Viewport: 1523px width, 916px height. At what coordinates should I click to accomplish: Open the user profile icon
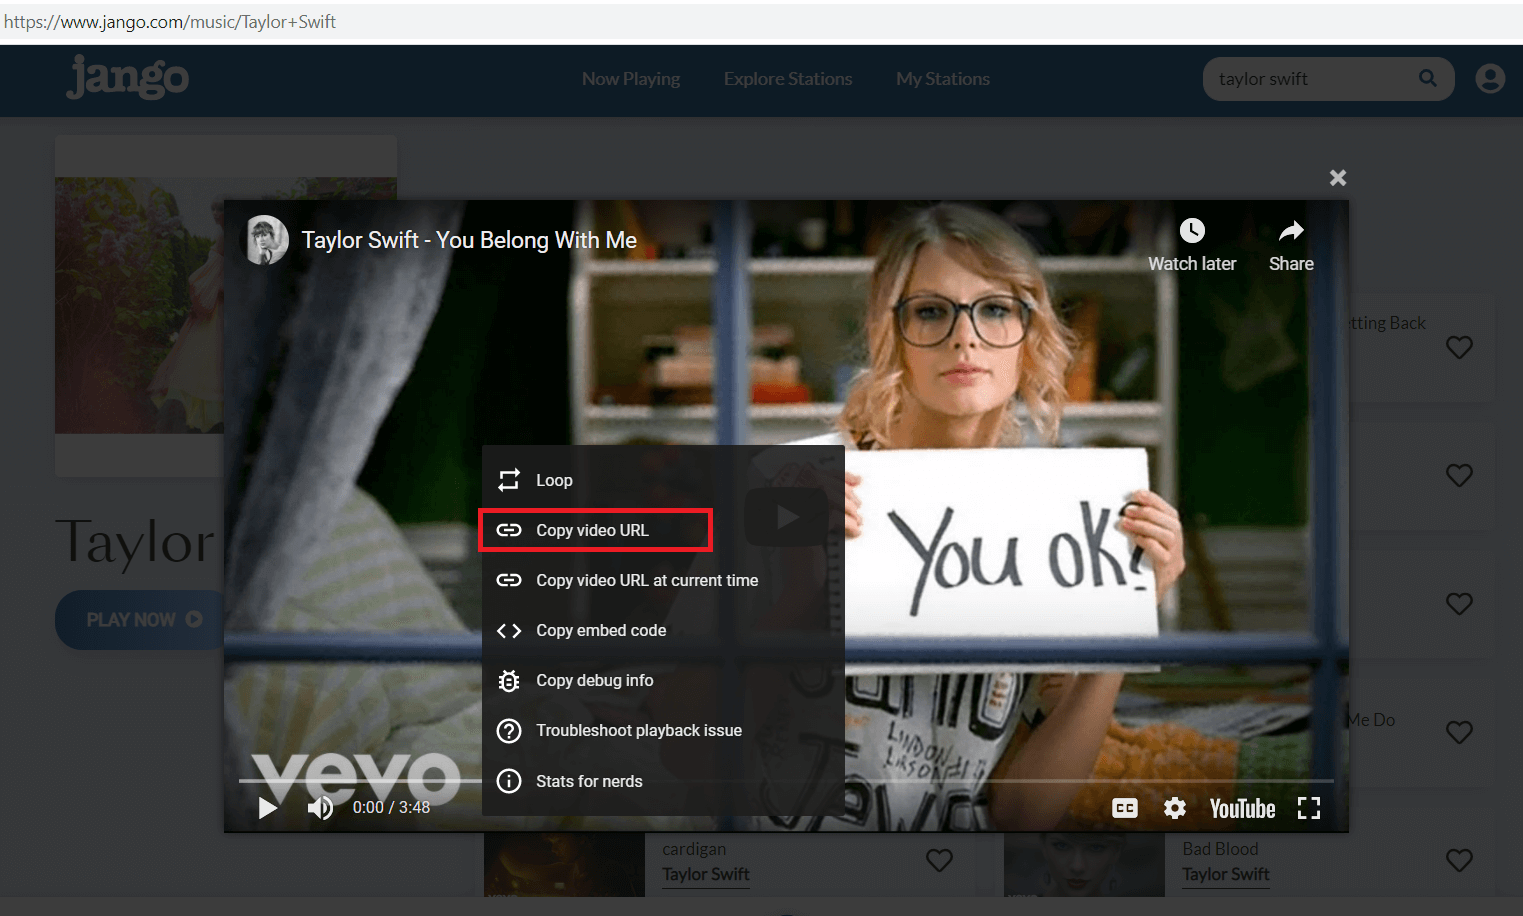coord(1490,79)
